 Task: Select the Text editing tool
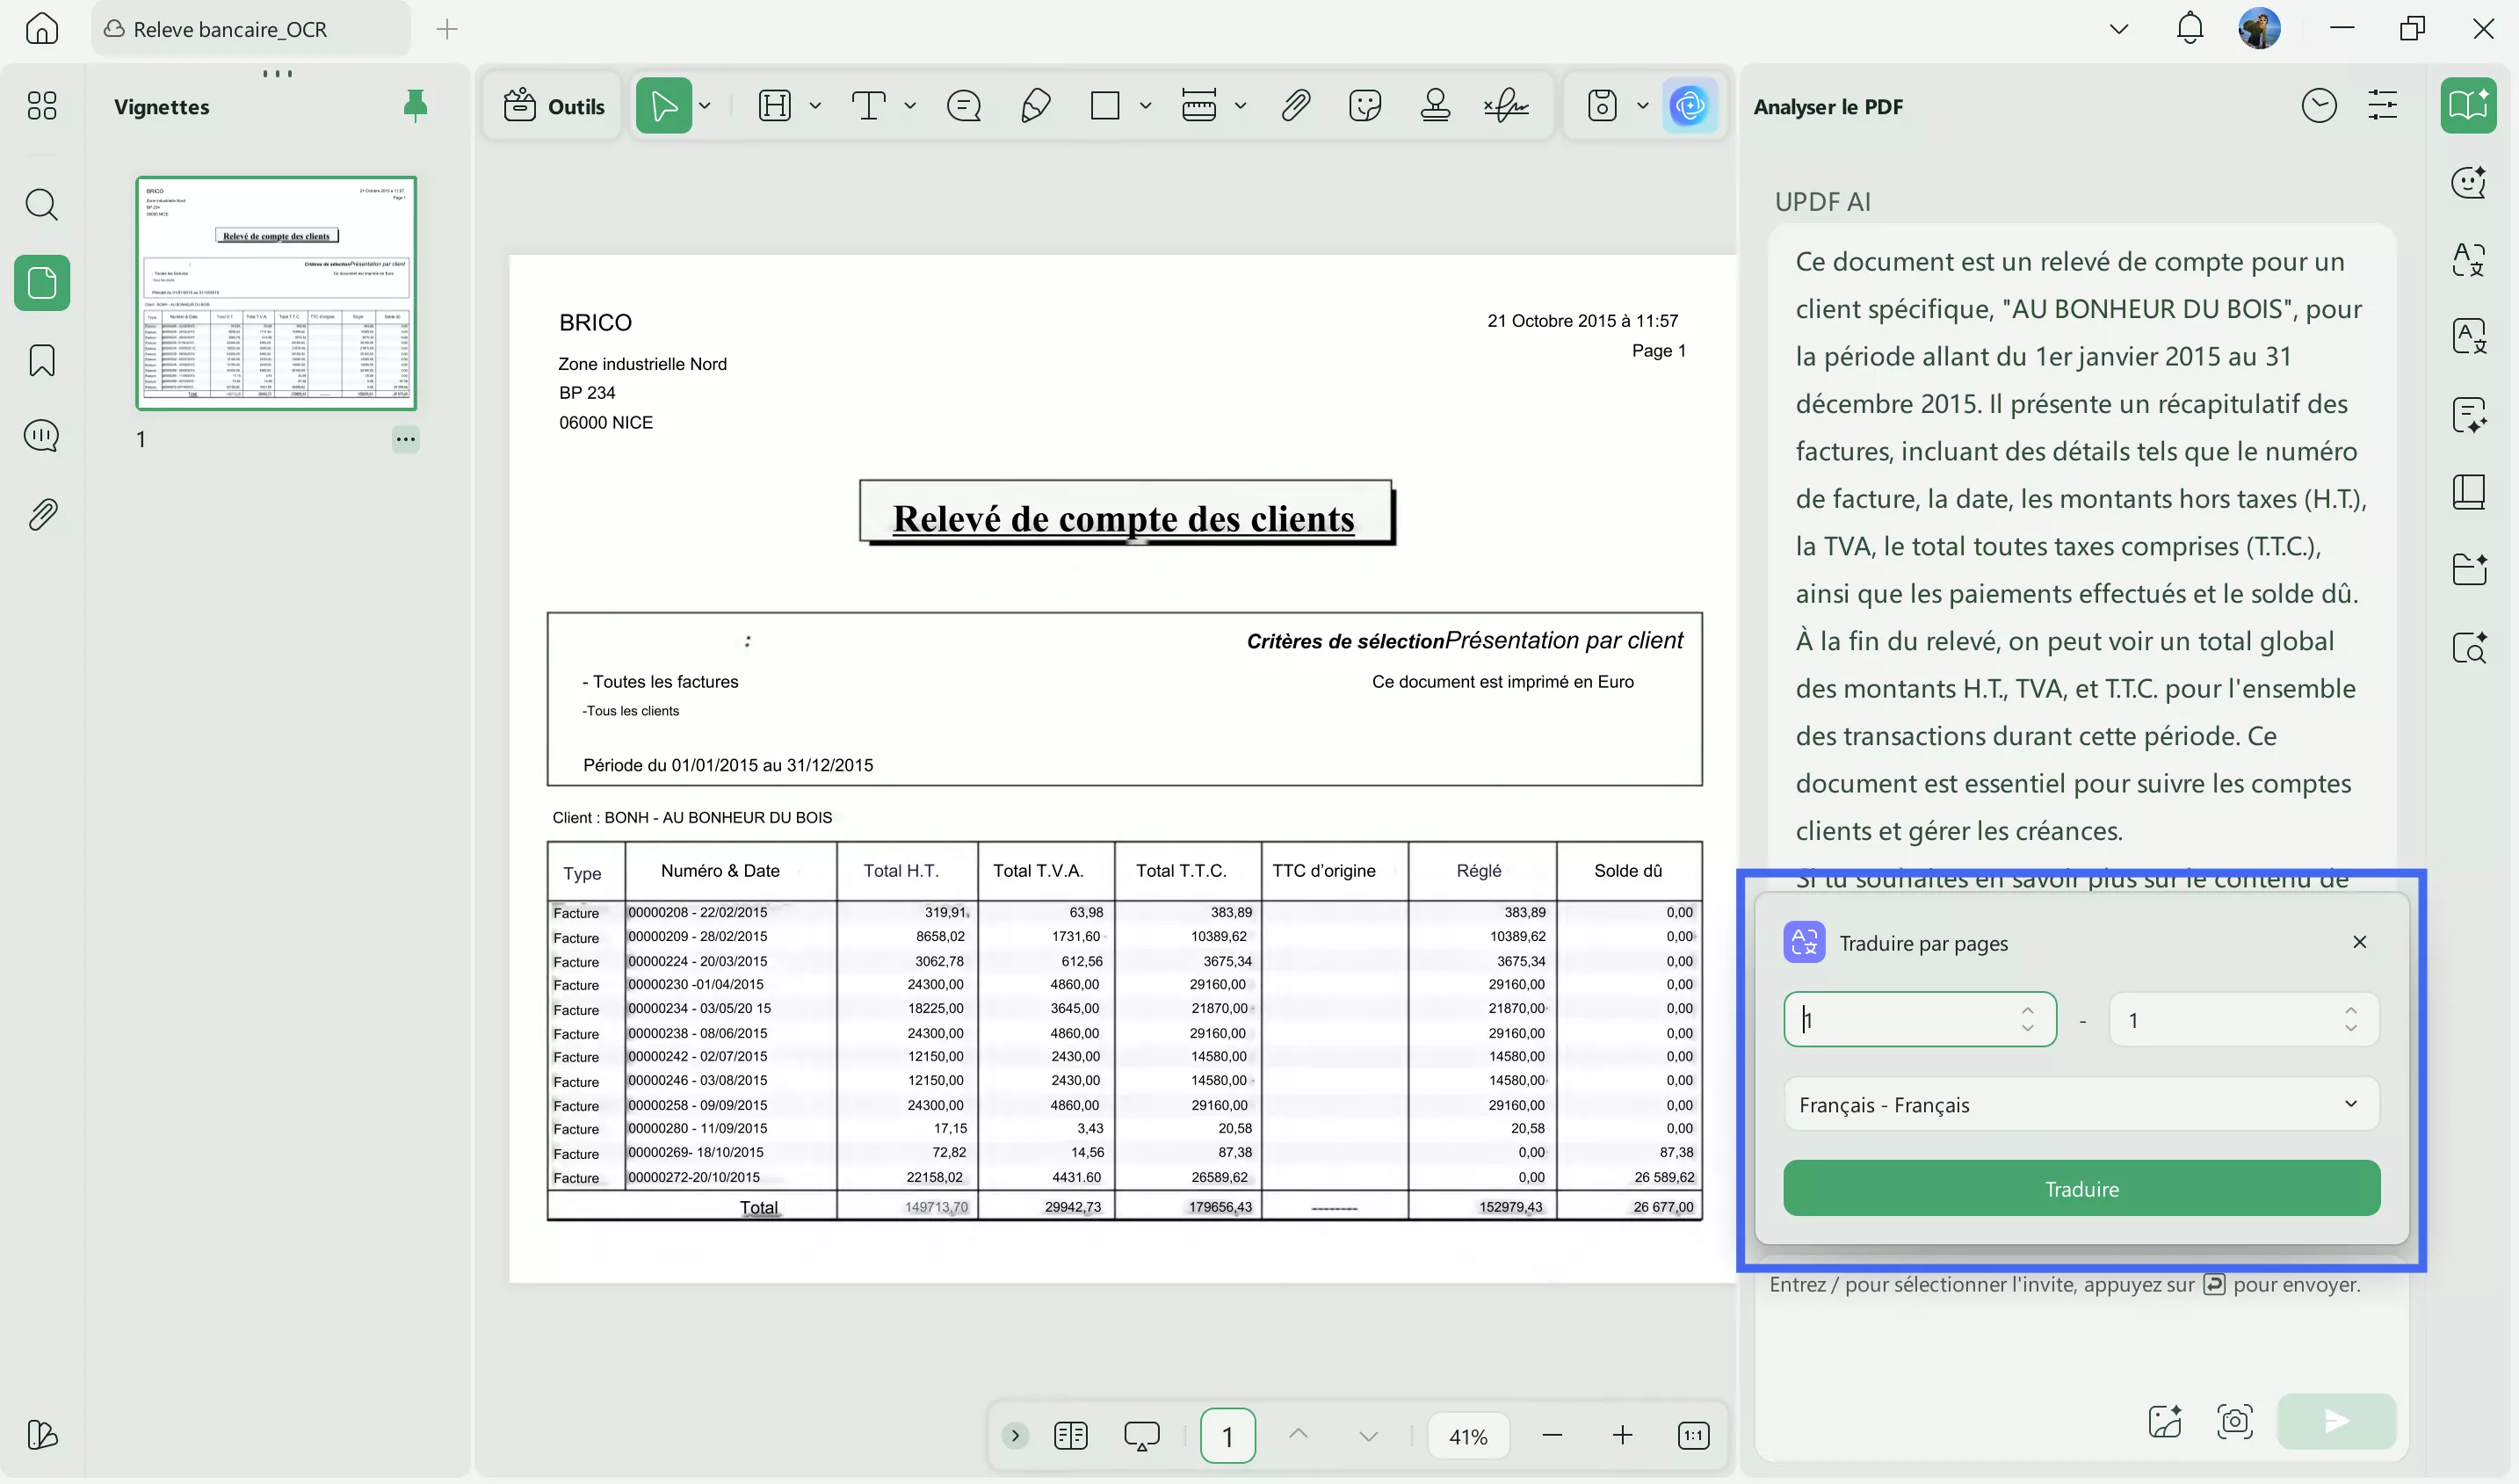pyautogui.click(x=870, y=105)
